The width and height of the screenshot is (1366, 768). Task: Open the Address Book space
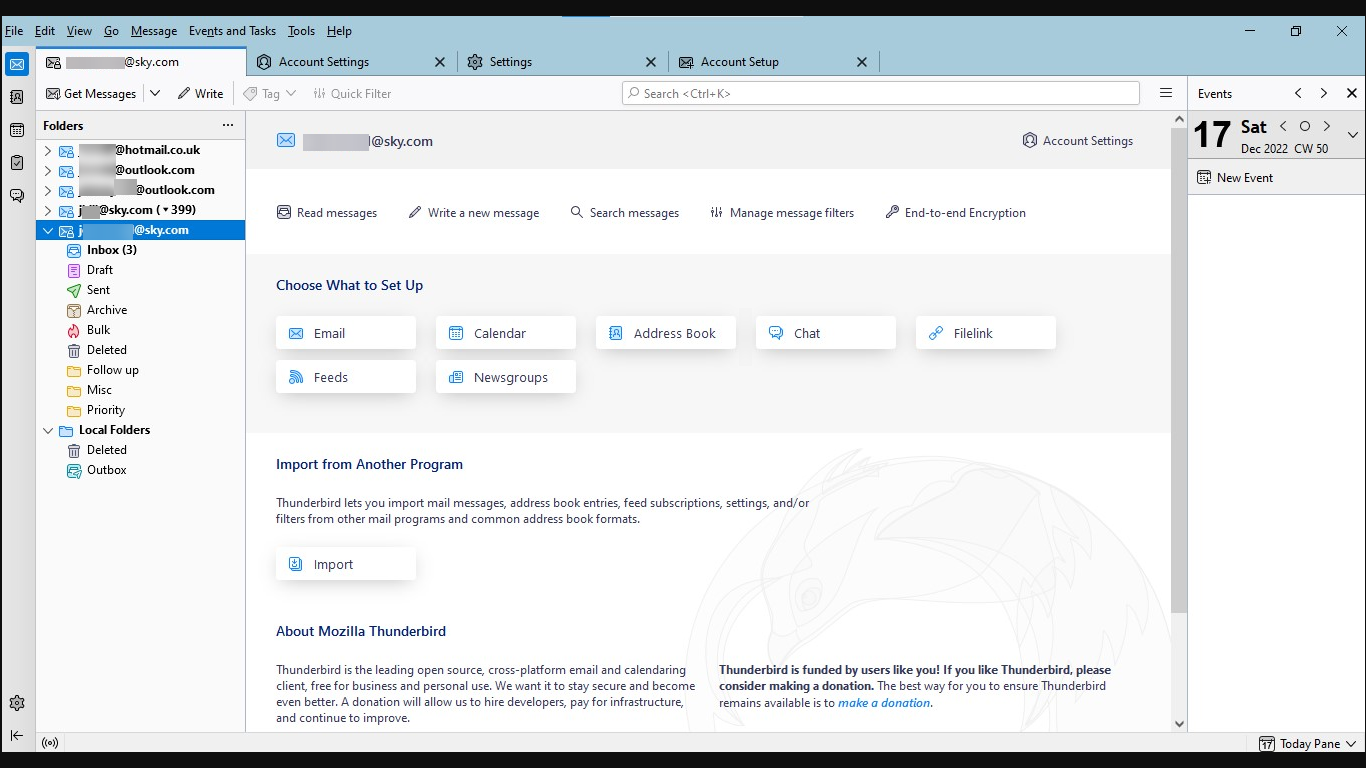pyautogui.click(x=16, y=97)
